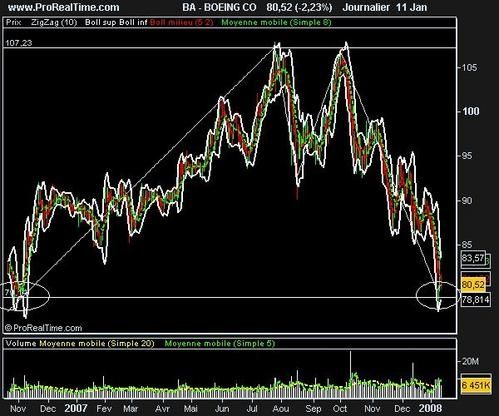Click the Oct month label
Screen dimensions: 499x416
pos(340,409)
